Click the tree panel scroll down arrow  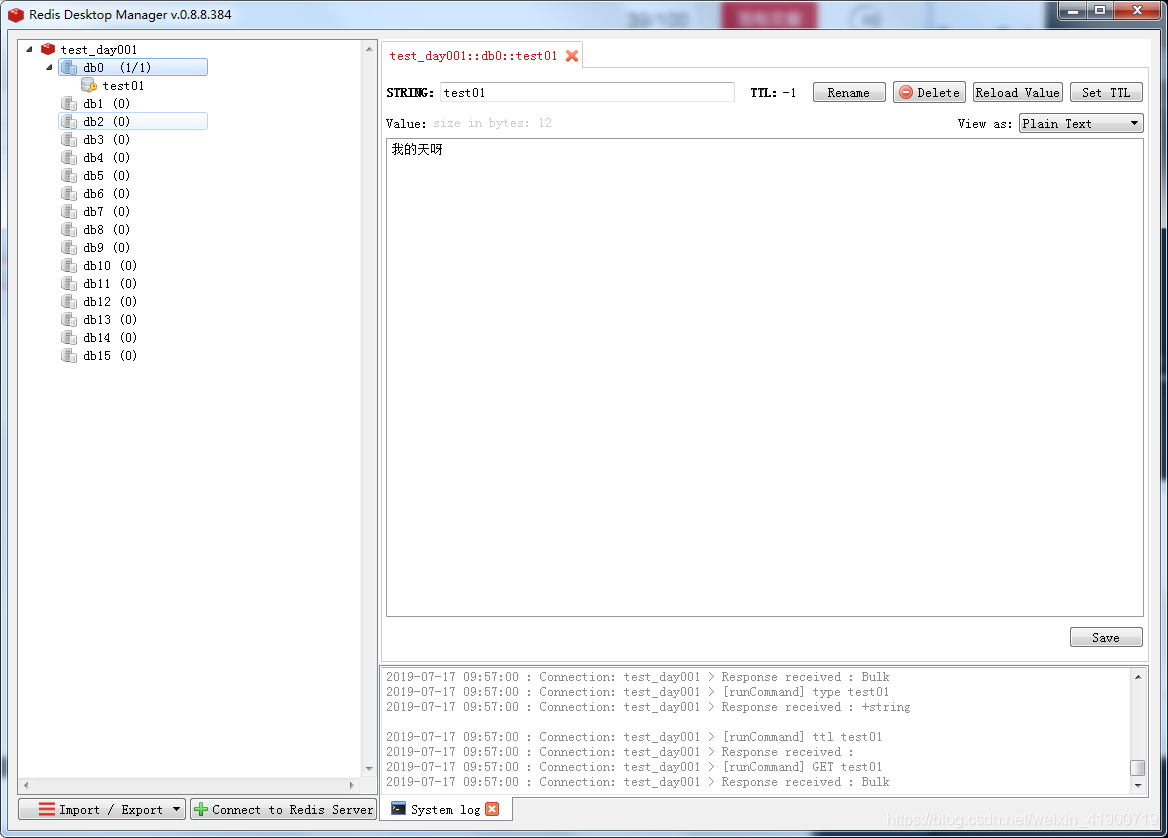(x=369, y=769)
